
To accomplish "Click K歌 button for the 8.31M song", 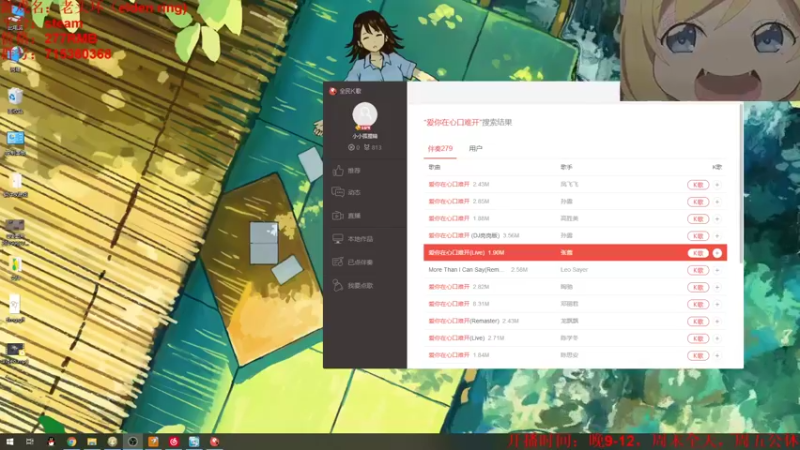I will tap(698, 304).
